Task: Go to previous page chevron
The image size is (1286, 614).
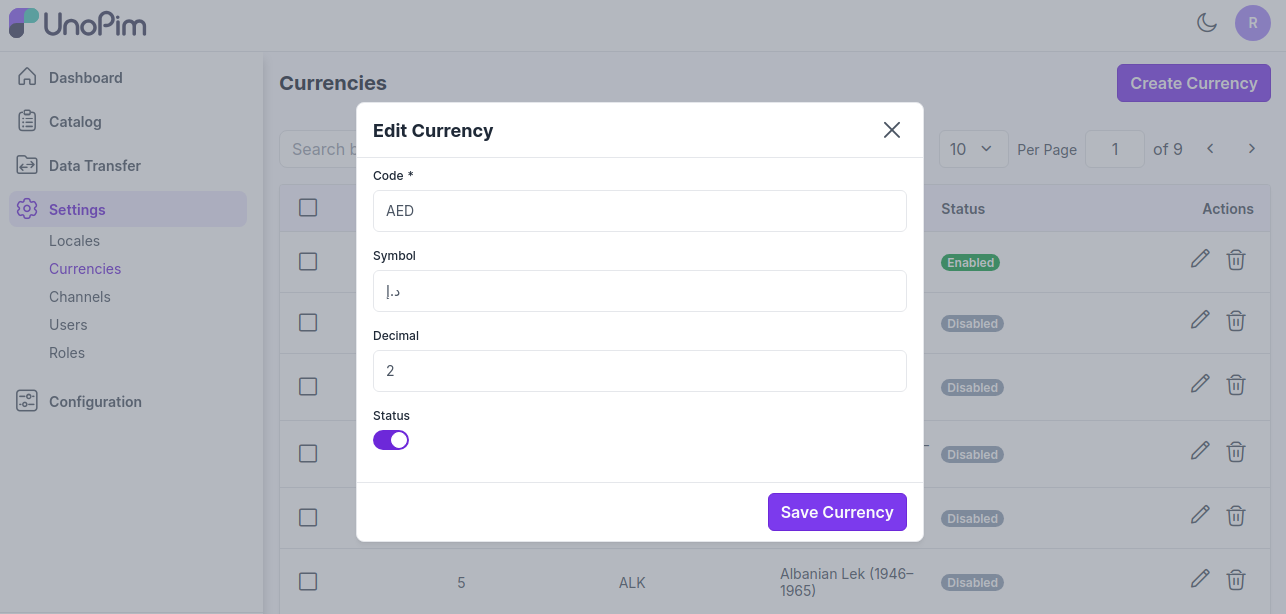Action: 1210,149
